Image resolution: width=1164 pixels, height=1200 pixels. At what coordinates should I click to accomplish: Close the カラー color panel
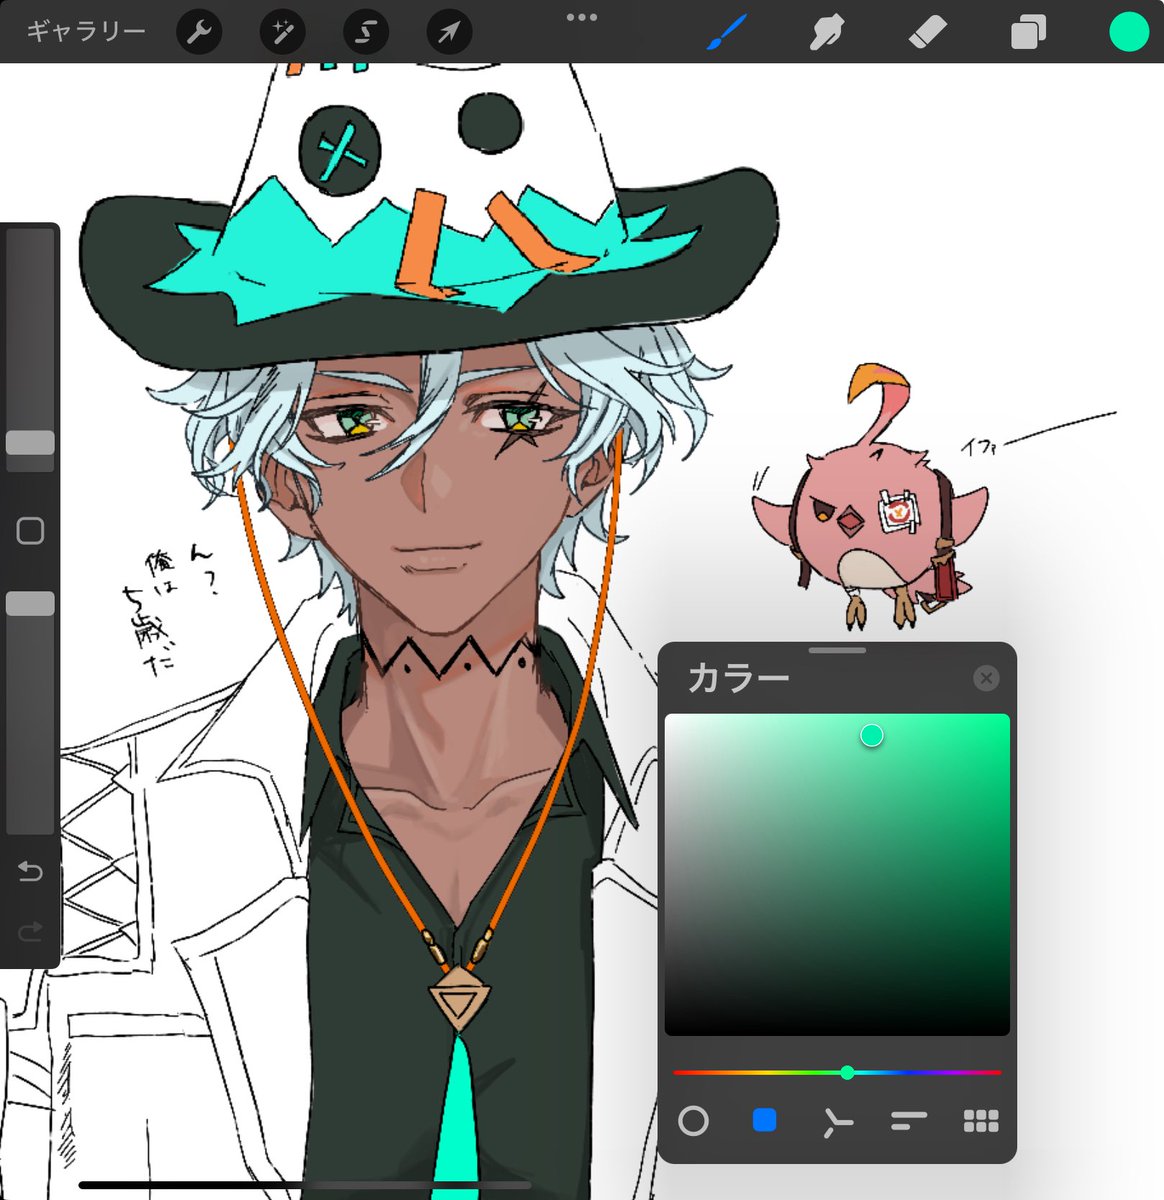click(986, 678)
